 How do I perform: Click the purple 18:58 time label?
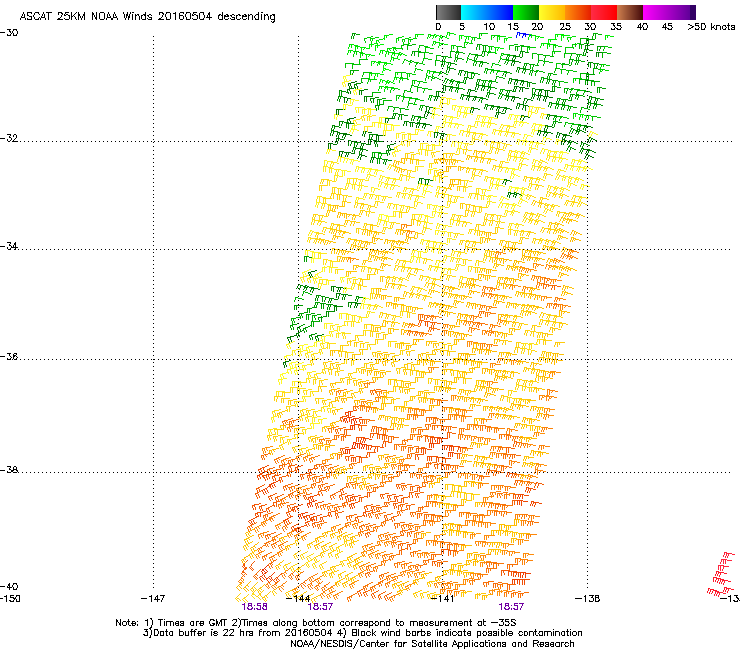[254, 607]
